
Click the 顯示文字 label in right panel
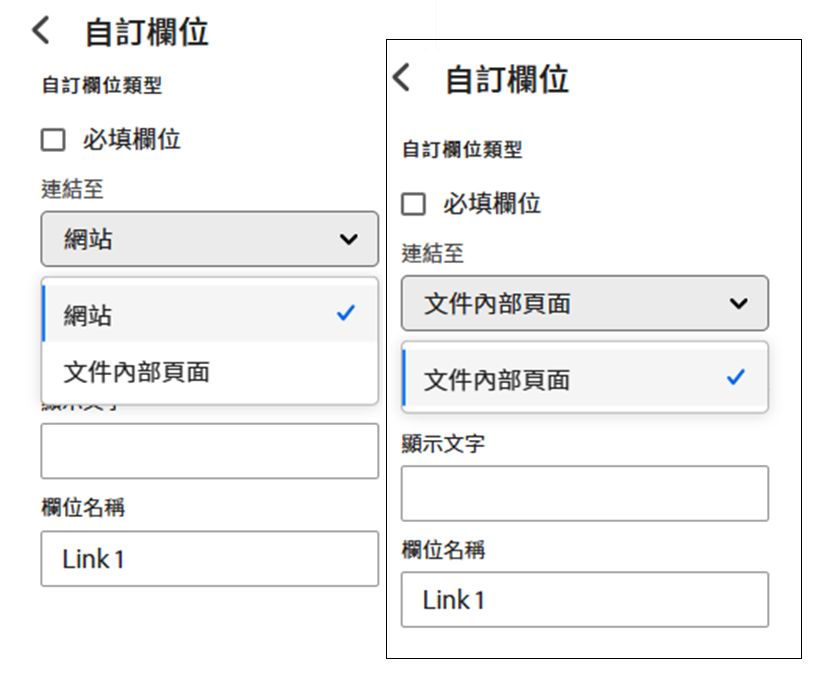(x=443, y=444)
